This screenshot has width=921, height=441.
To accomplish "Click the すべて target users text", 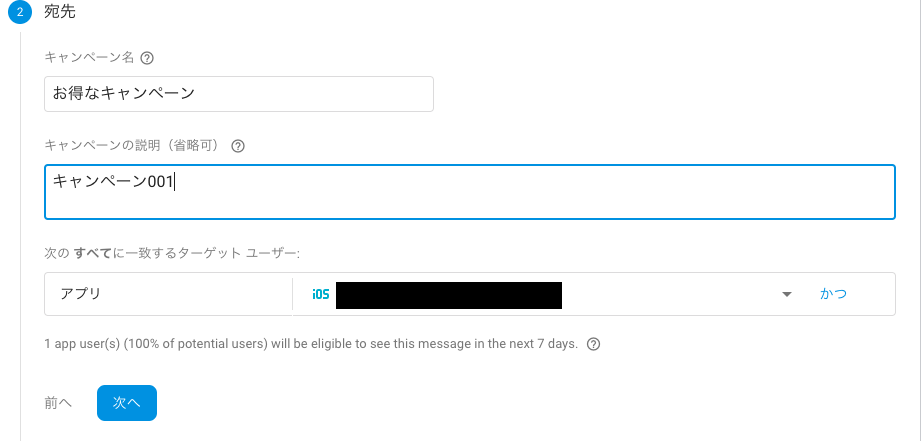I will pyautogui.click(x=92, y=253).
